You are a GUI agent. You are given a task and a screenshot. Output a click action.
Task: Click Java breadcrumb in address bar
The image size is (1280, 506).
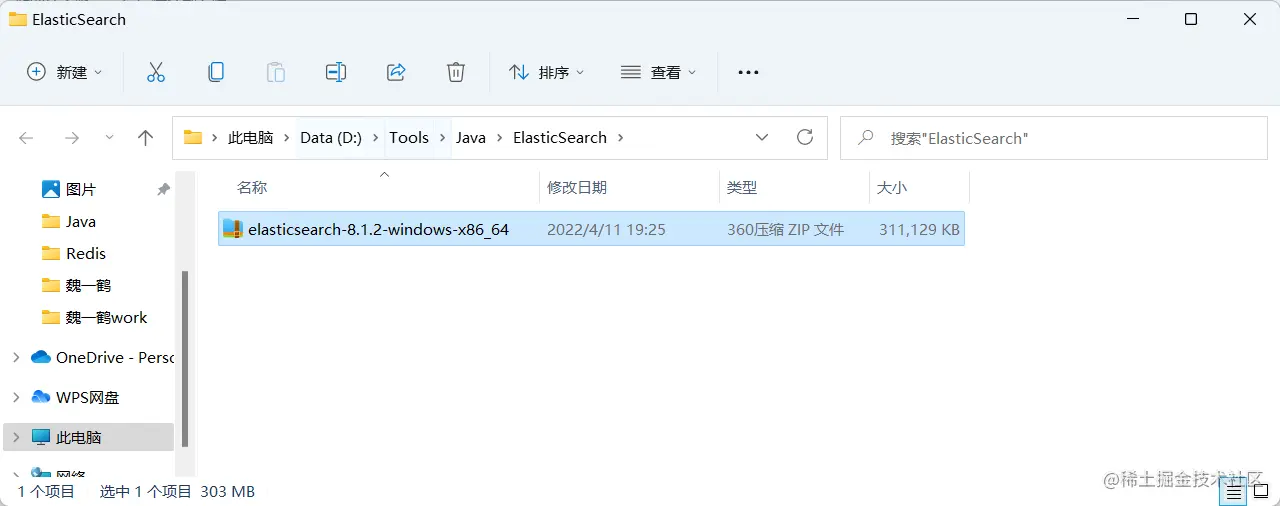point(471,138)
